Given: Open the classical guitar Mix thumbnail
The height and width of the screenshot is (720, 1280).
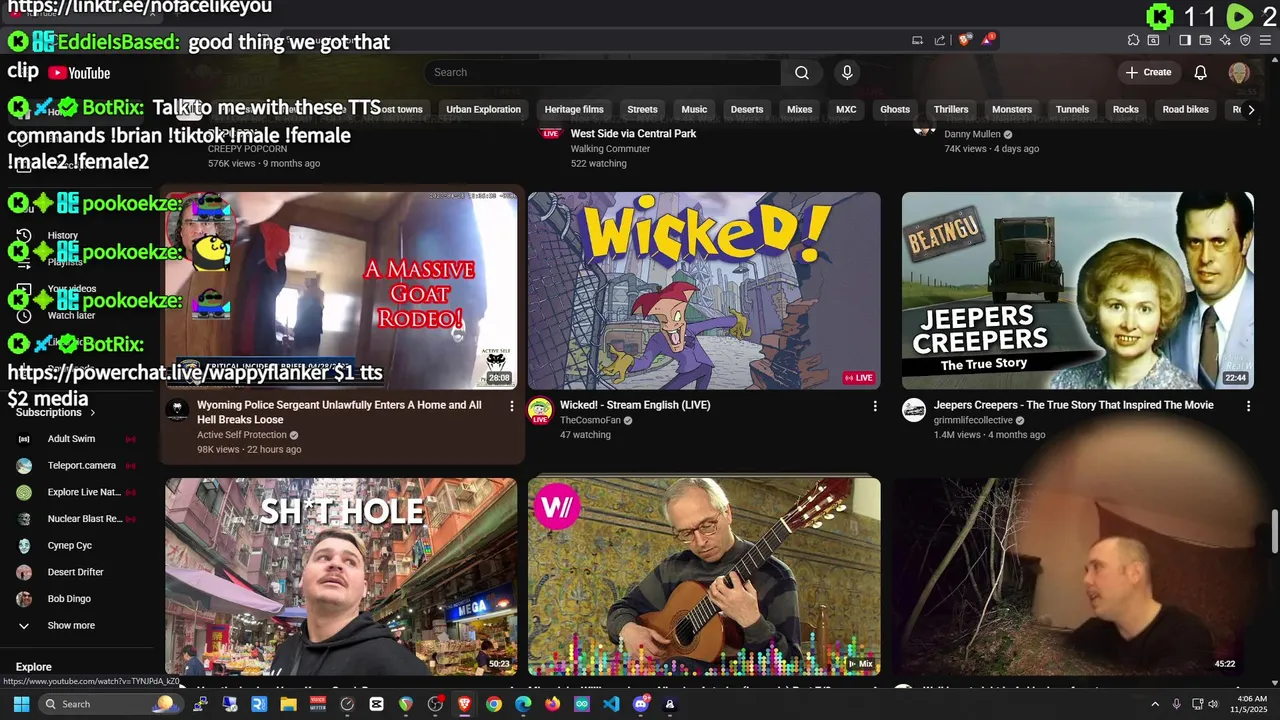Looking at the screenshot, I should [704, 576].
